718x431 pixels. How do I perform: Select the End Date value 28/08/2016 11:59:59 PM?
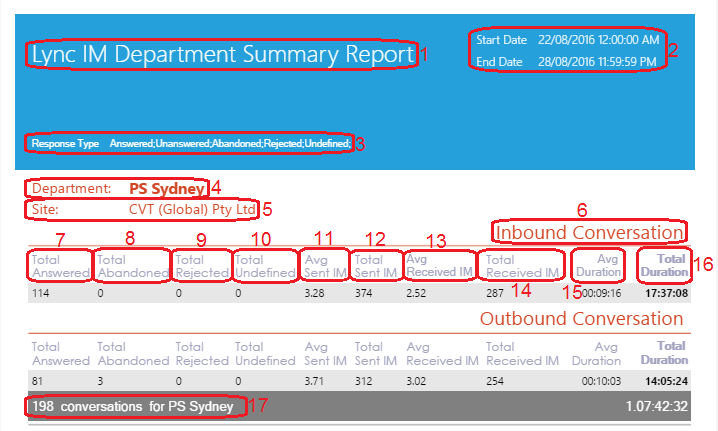pyautogui.click(x=597, y=62)
